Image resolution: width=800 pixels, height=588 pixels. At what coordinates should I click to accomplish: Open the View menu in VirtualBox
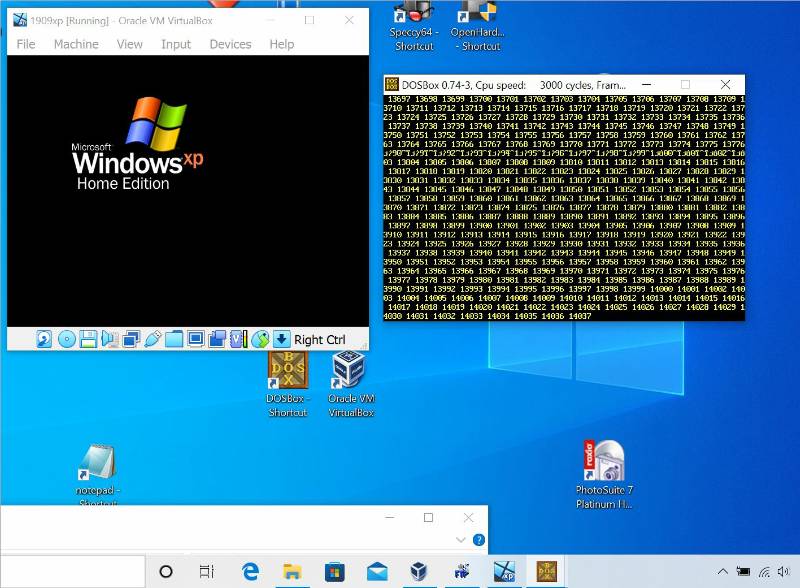coord(130,44)
